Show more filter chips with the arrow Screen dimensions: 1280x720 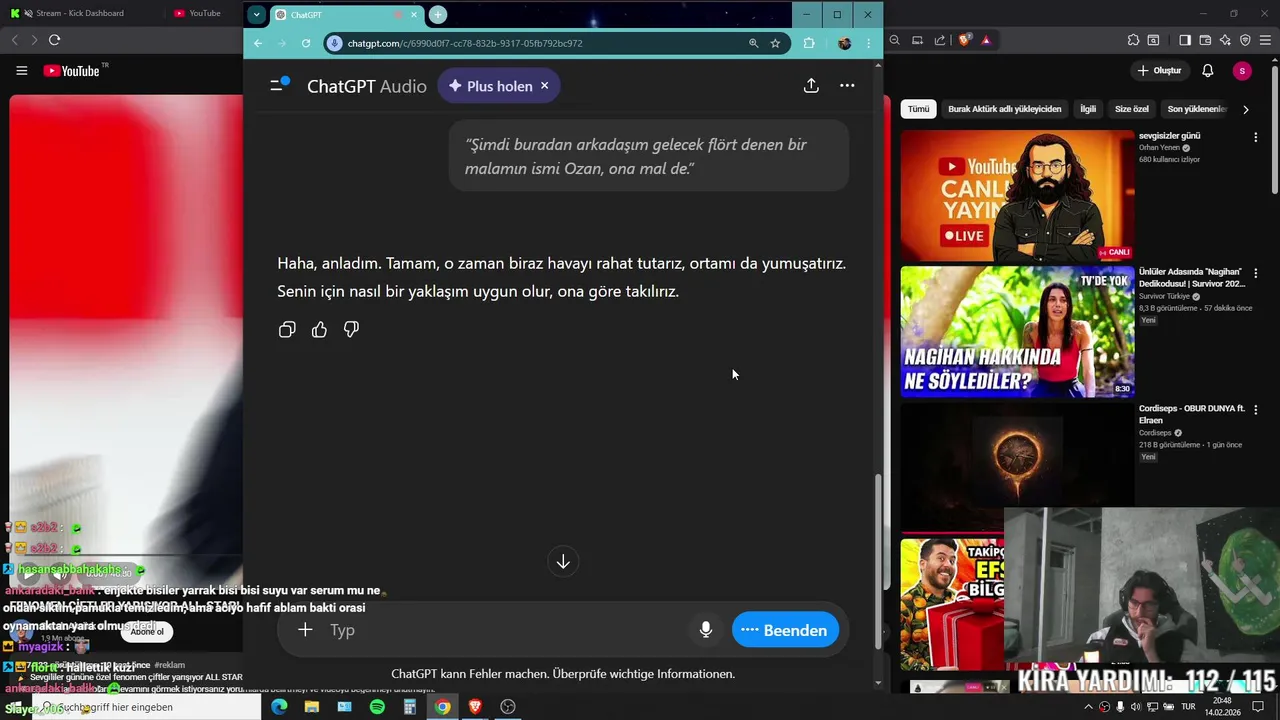click(1245, 109)
